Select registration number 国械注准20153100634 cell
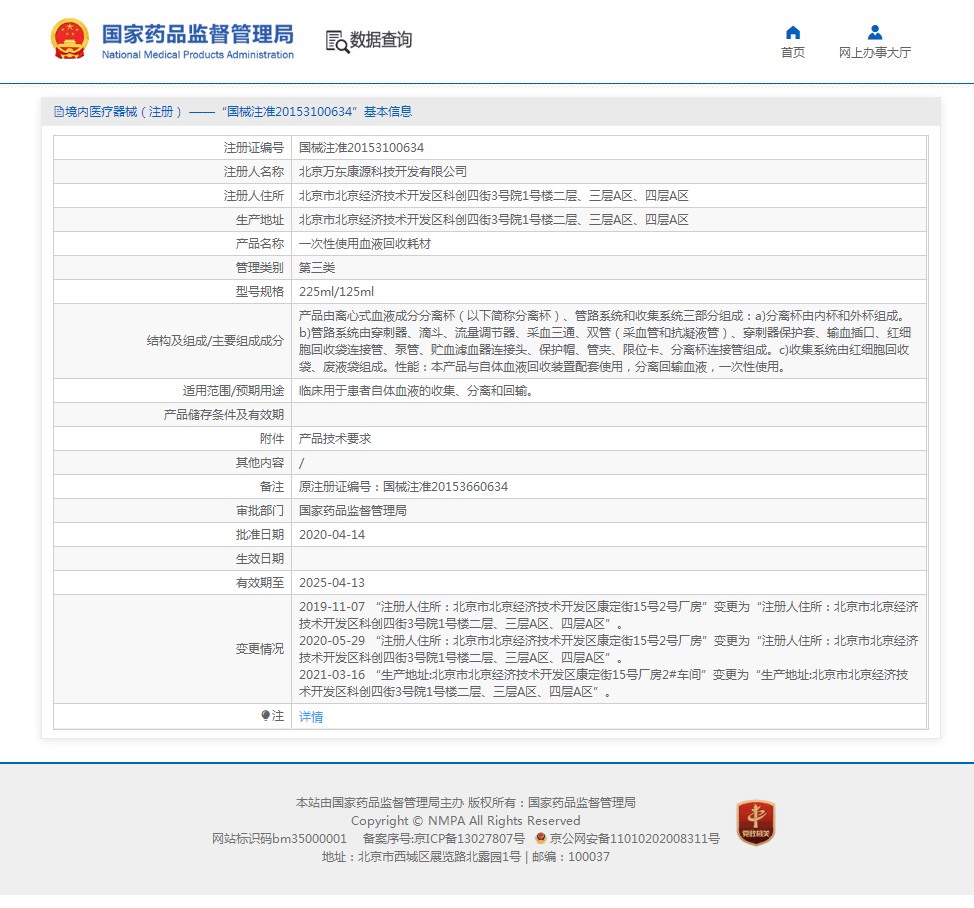Screen dimensions: 974x908 pos(361,148)
